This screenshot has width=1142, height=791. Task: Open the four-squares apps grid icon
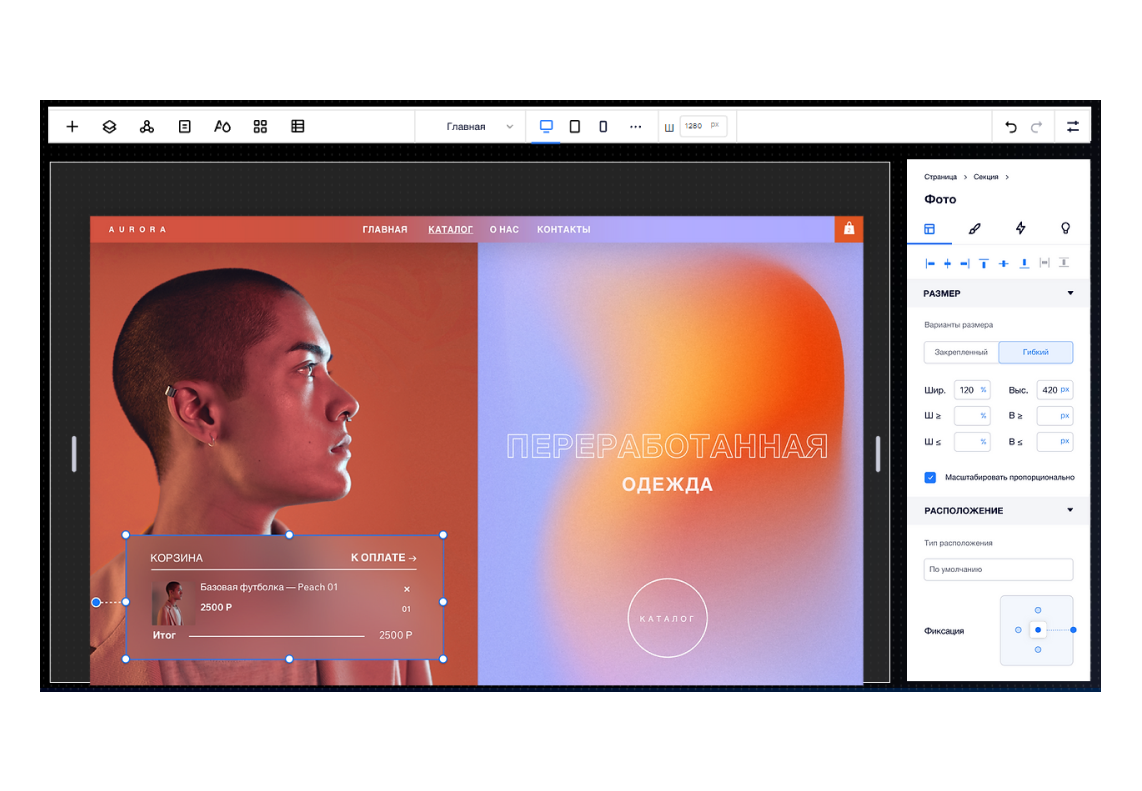coord(260,127)
